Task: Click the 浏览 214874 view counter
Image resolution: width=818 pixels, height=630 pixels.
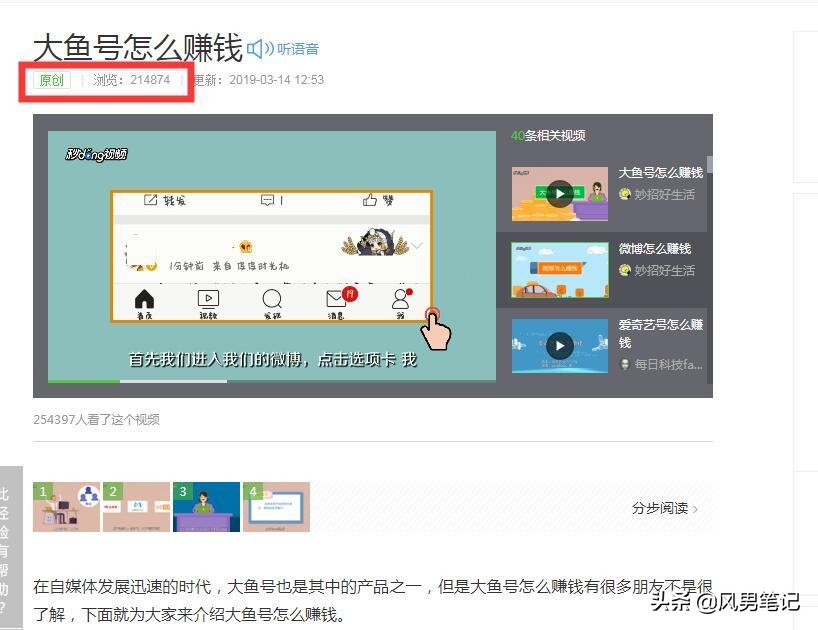Action: click(133, 80)
